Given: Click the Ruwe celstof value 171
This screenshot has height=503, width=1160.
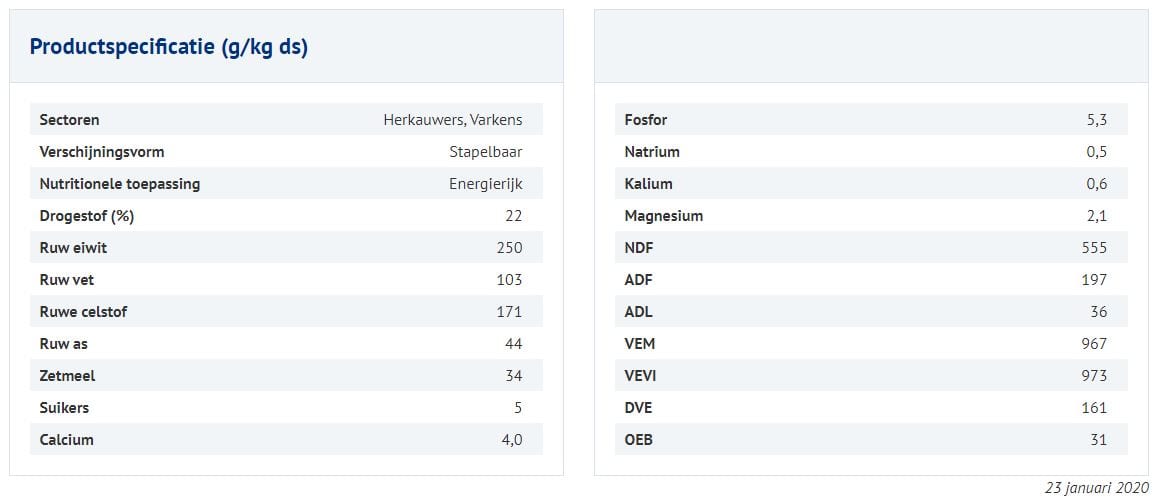Looking at the screenshot, I should point(509,312).
